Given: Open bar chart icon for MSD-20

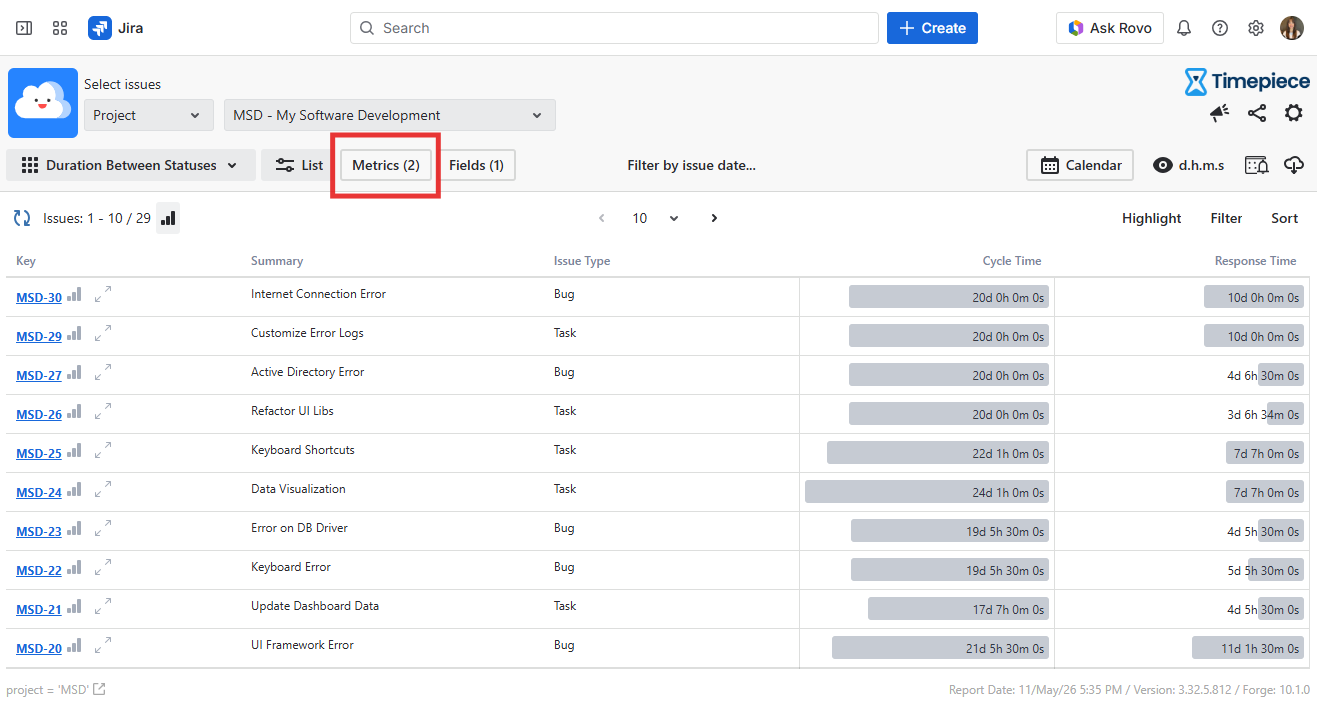Looking at the screenshot, I should click(74, 645).
